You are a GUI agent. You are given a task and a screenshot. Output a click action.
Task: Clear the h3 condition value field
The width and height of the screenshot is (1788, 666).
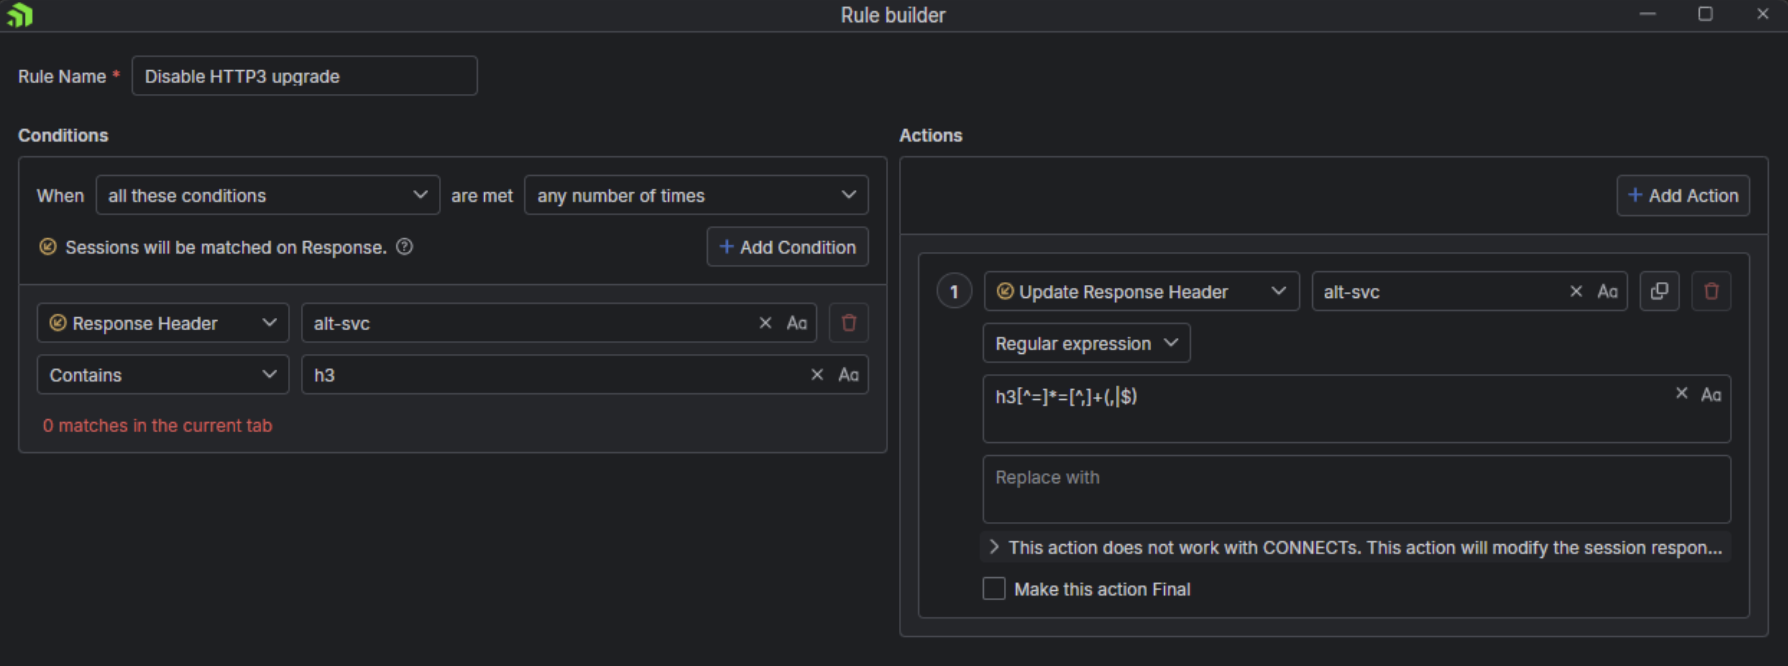[817, 375]
